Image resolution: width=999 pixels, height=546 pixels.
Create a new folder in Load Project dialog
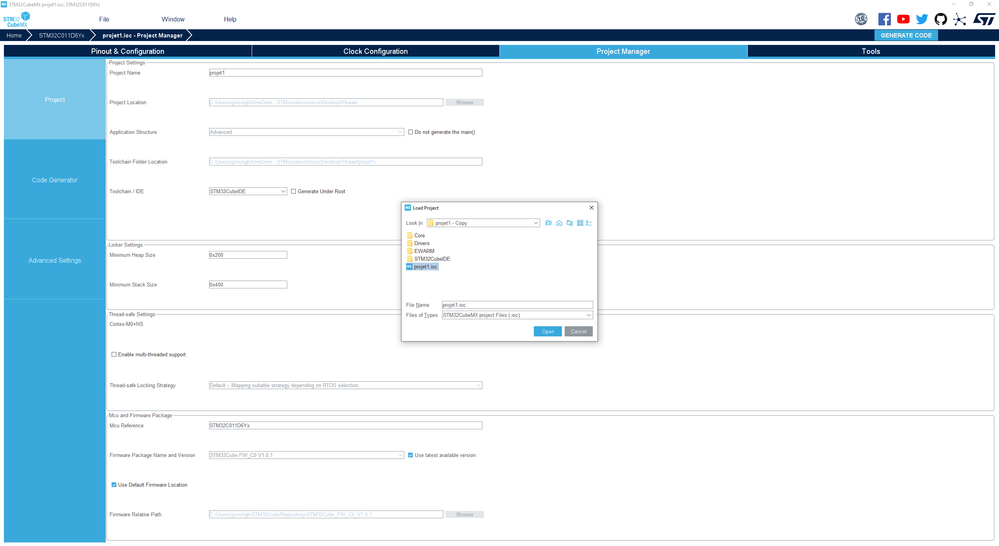point(570,223)
